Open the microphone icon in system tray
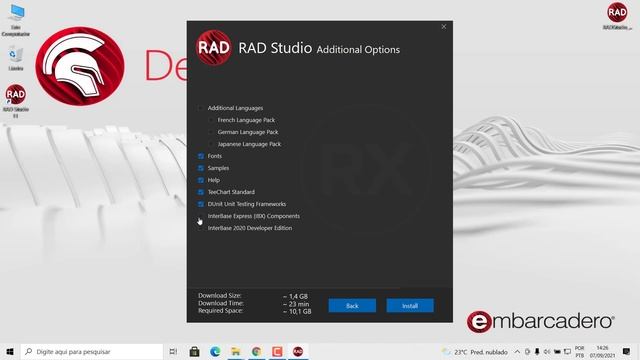 (537, 352)
